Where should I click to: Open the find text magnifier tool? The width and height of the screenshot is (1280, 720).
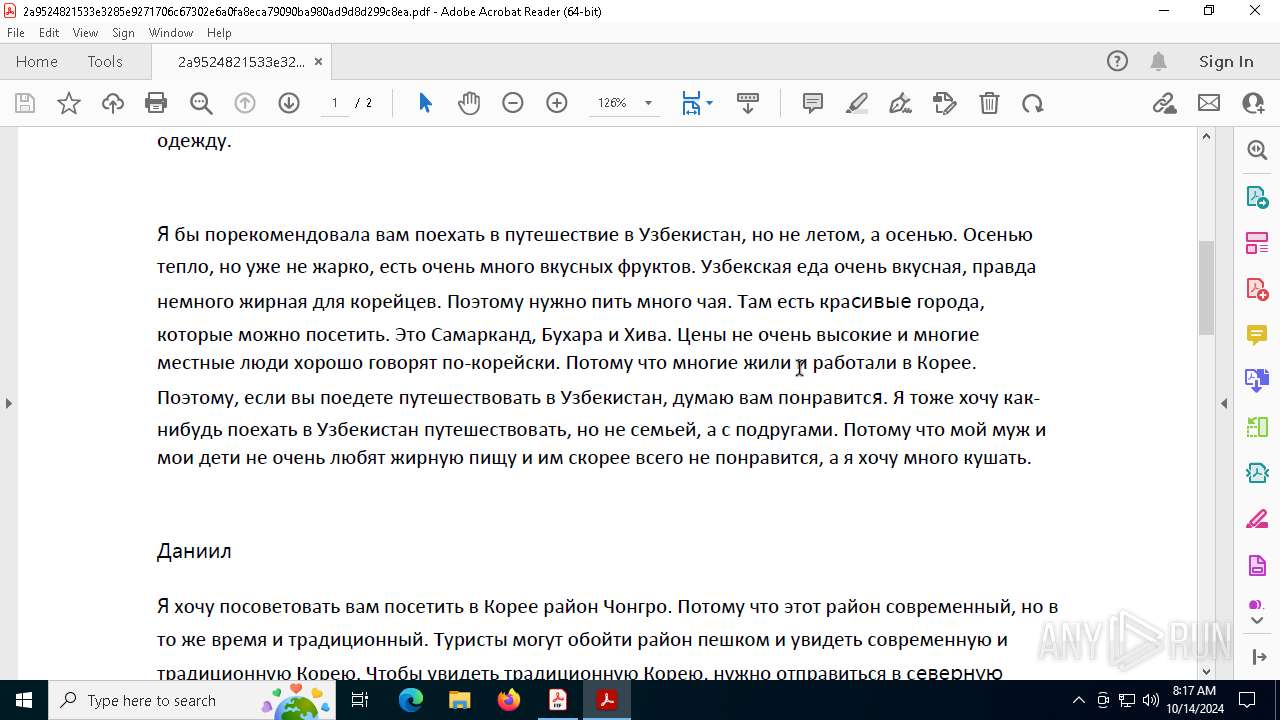pyautogui.click(x=201, y=103)
